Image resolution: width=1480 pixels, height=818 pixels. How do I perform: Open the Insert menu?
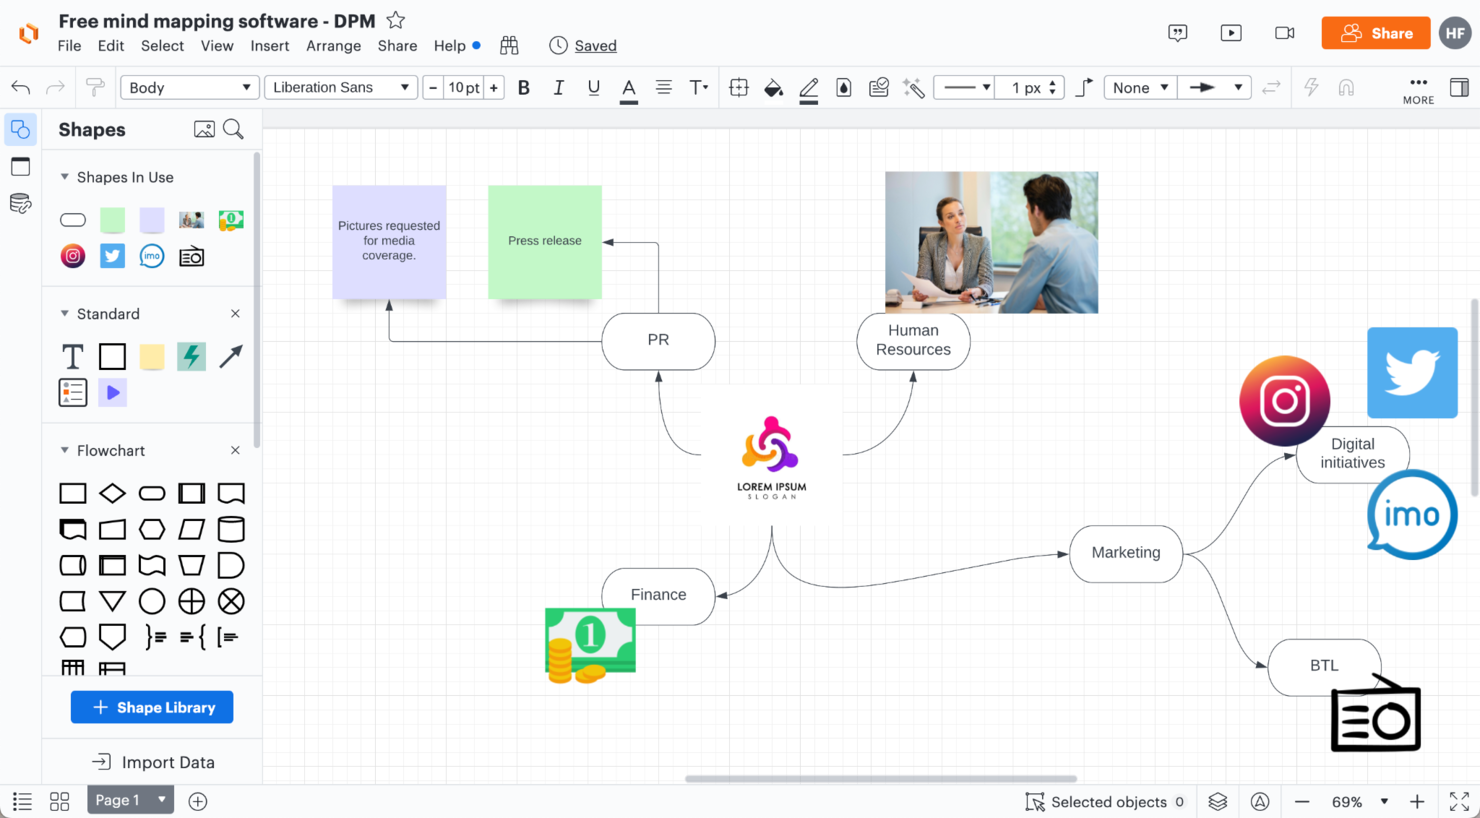click(270, 46)
